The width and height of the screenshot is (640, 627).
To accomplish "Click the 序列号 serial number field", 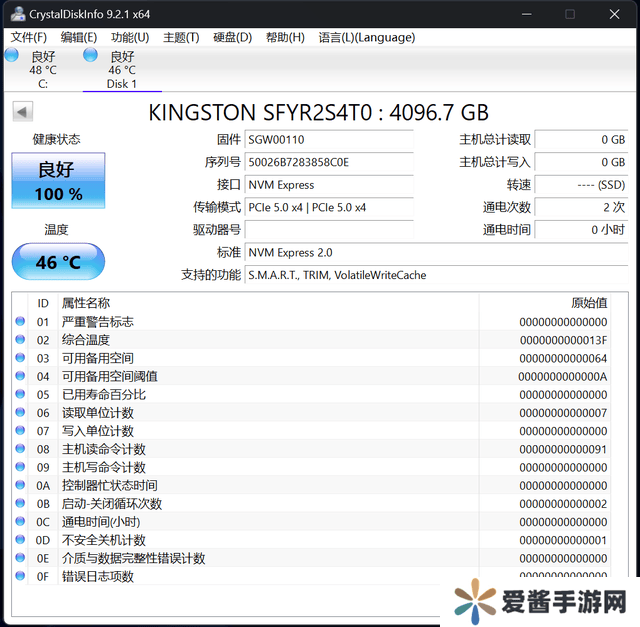I will pyautogui.click(x=328, y=162).
